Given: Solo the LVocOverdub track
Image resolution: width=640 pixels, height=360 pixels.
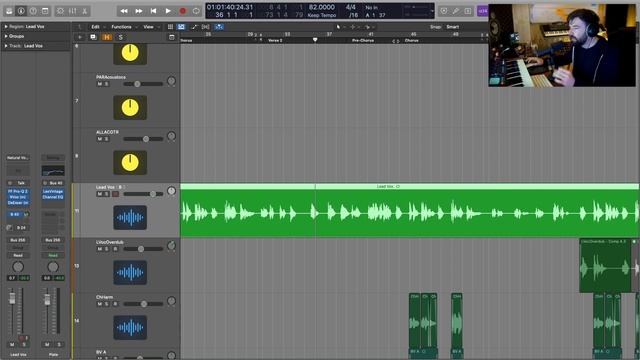Looking at the screenshot, I should 106,249.
